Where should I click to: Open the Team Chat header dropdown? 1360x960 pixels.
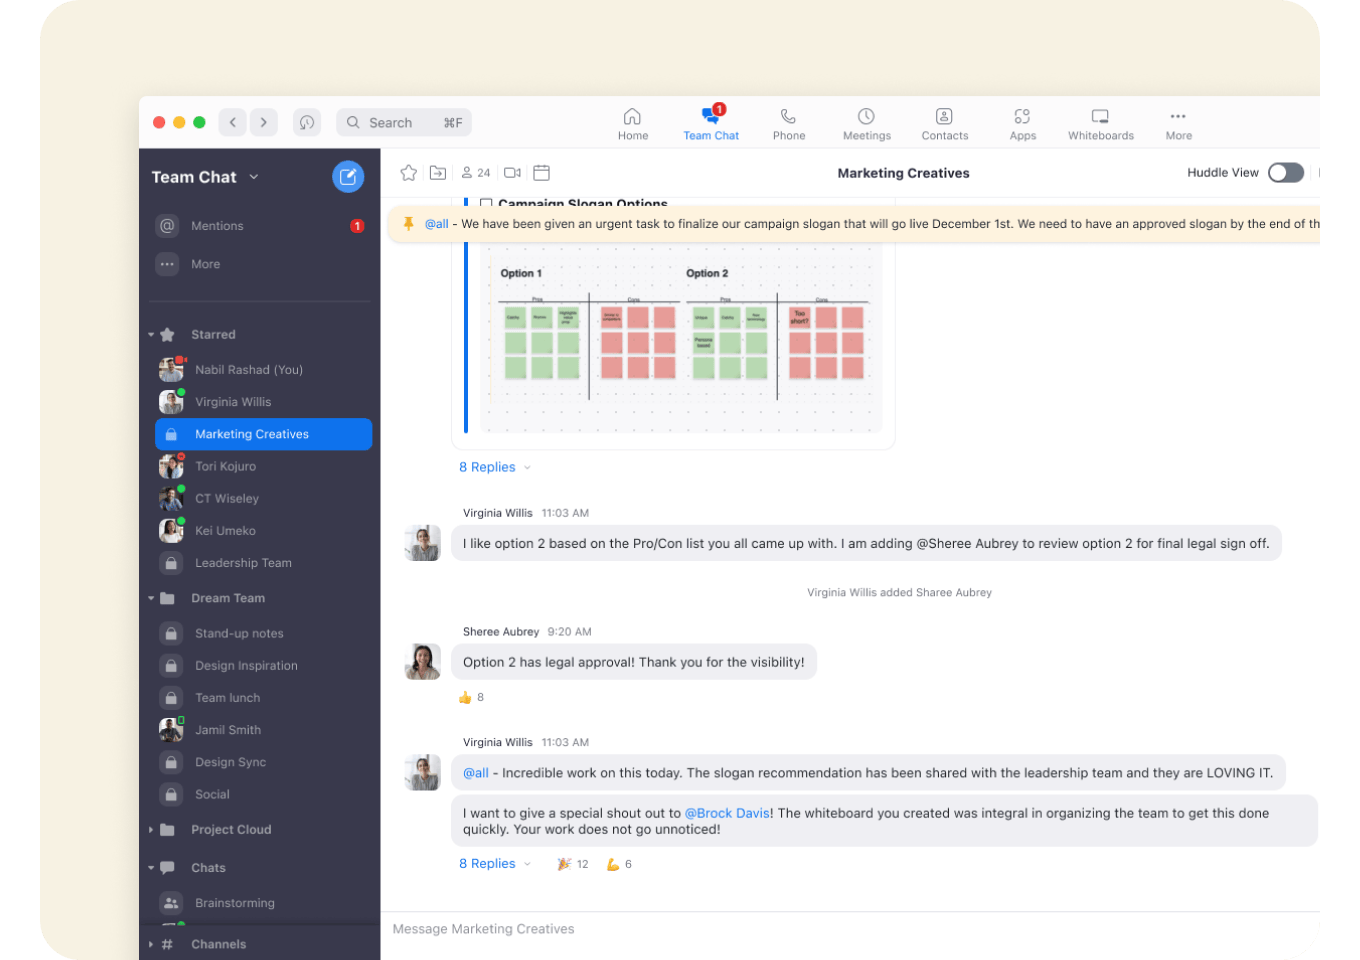254,177
